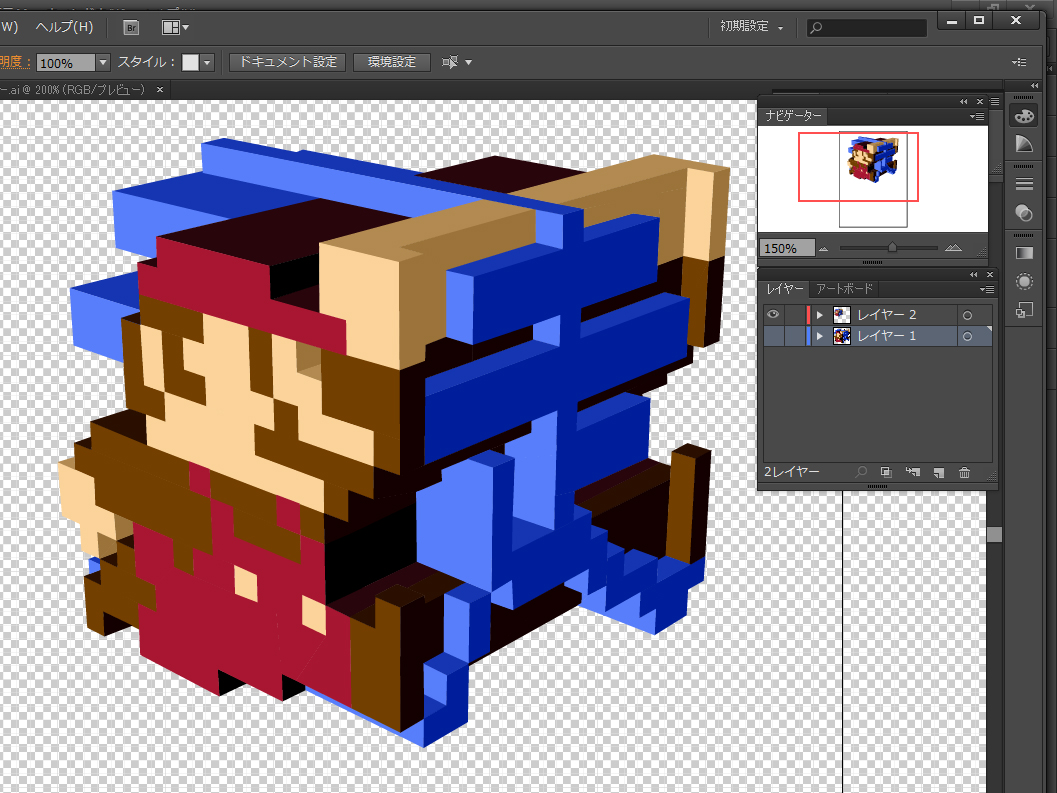Open the Transparency panel icon
The width and height of the screenshot is (1057, 793).
tap(1024, 213)
